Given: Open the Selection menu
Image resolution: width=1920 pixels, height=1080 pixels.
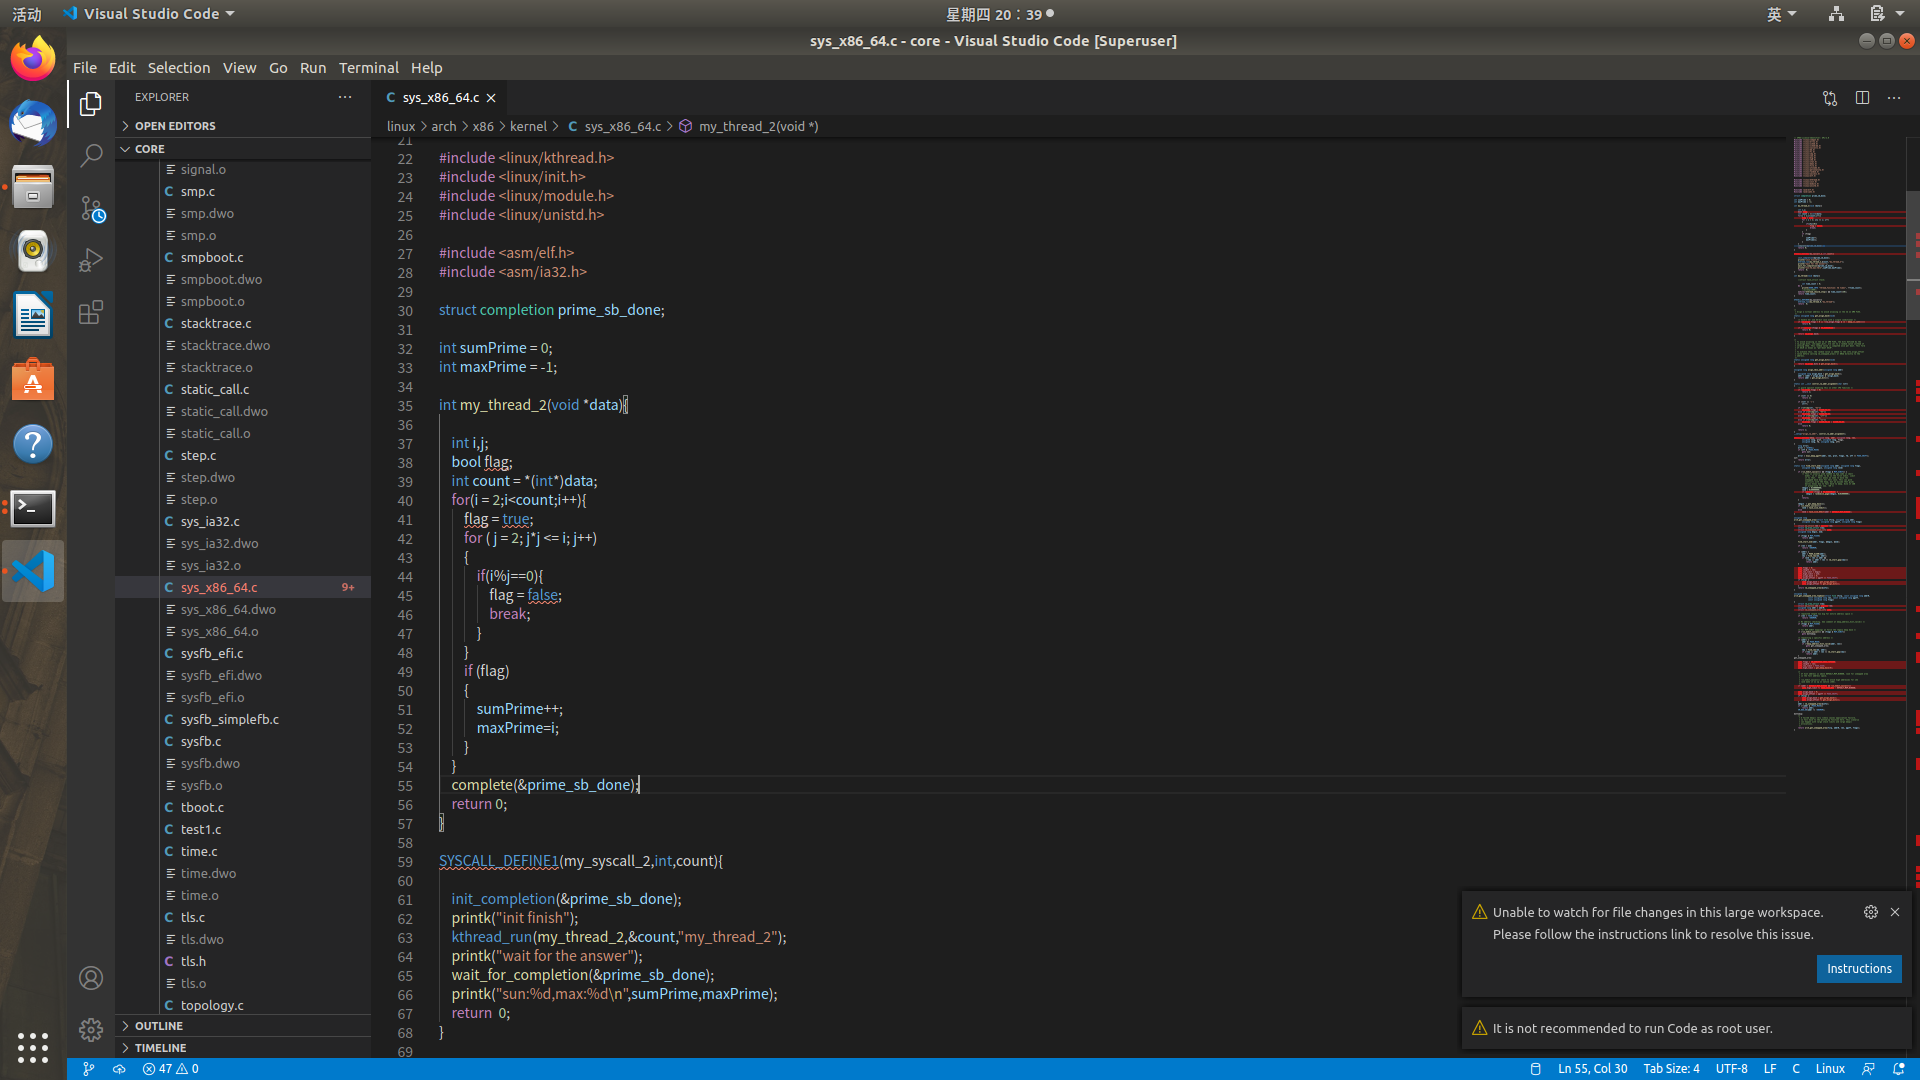Looking at the screenshot, I should click(179, 68).
